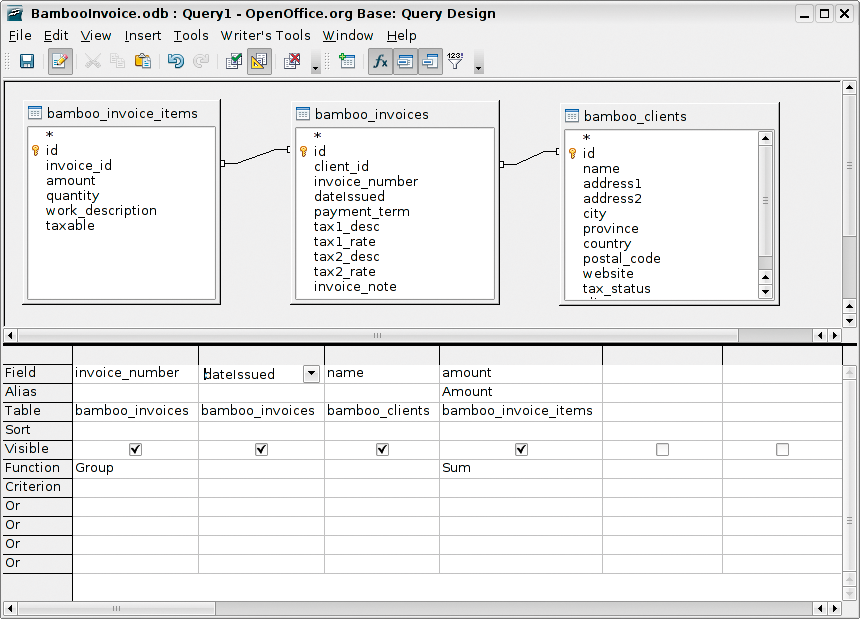This screenshot has width=860, height=619.
Task: Uncheck Visible for invoice_number column
Action: pos(135,450)
